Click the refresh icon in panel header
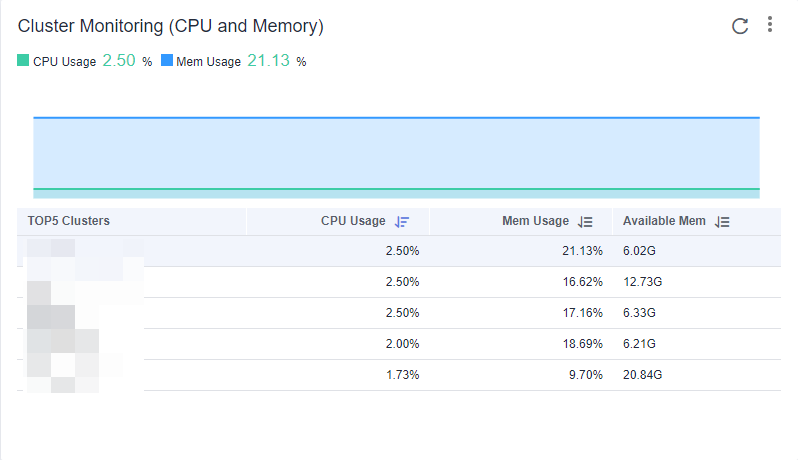The height and width of the screenshot is (460, 798). [x=740, y=26]
